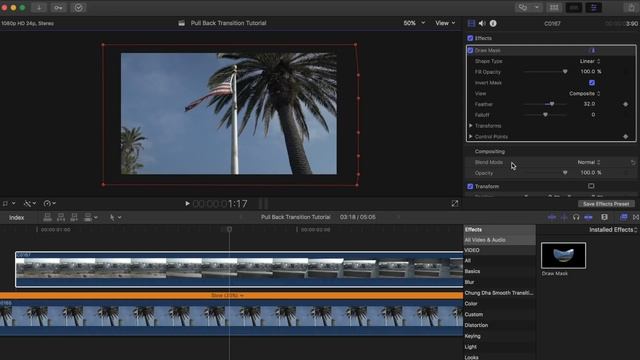Toggle the Transitions browser icon
The width and height of the screenshot is (640, 360).
pos(636,217)
